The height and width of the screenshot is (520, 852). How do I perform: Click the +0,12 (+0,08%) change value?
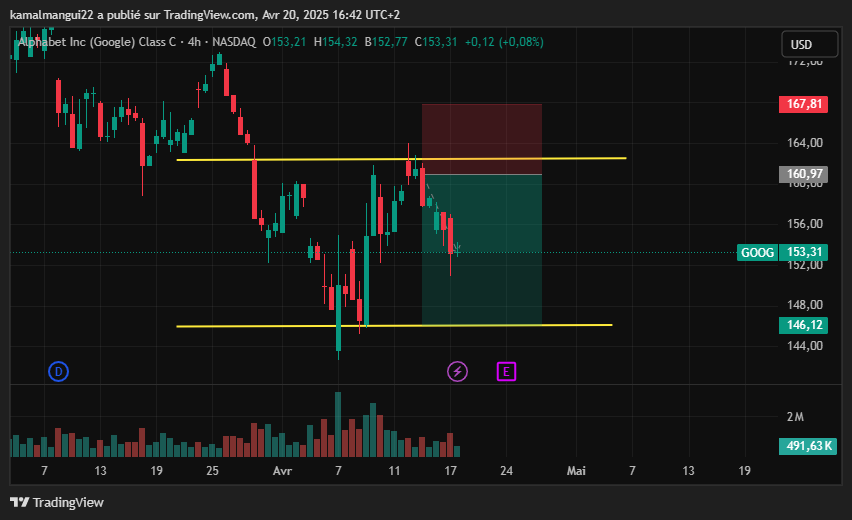504,42
